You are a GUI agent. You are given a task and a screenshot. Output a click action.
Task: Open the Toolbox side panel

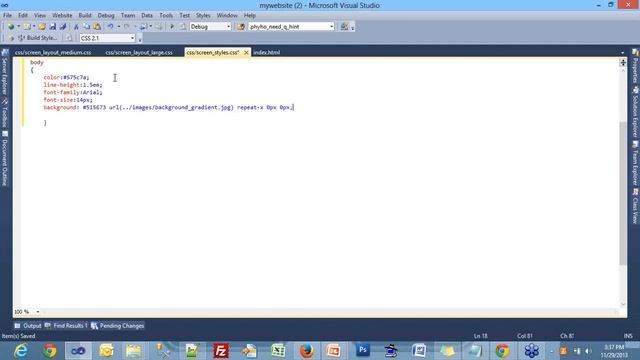[x=5, y=112]
